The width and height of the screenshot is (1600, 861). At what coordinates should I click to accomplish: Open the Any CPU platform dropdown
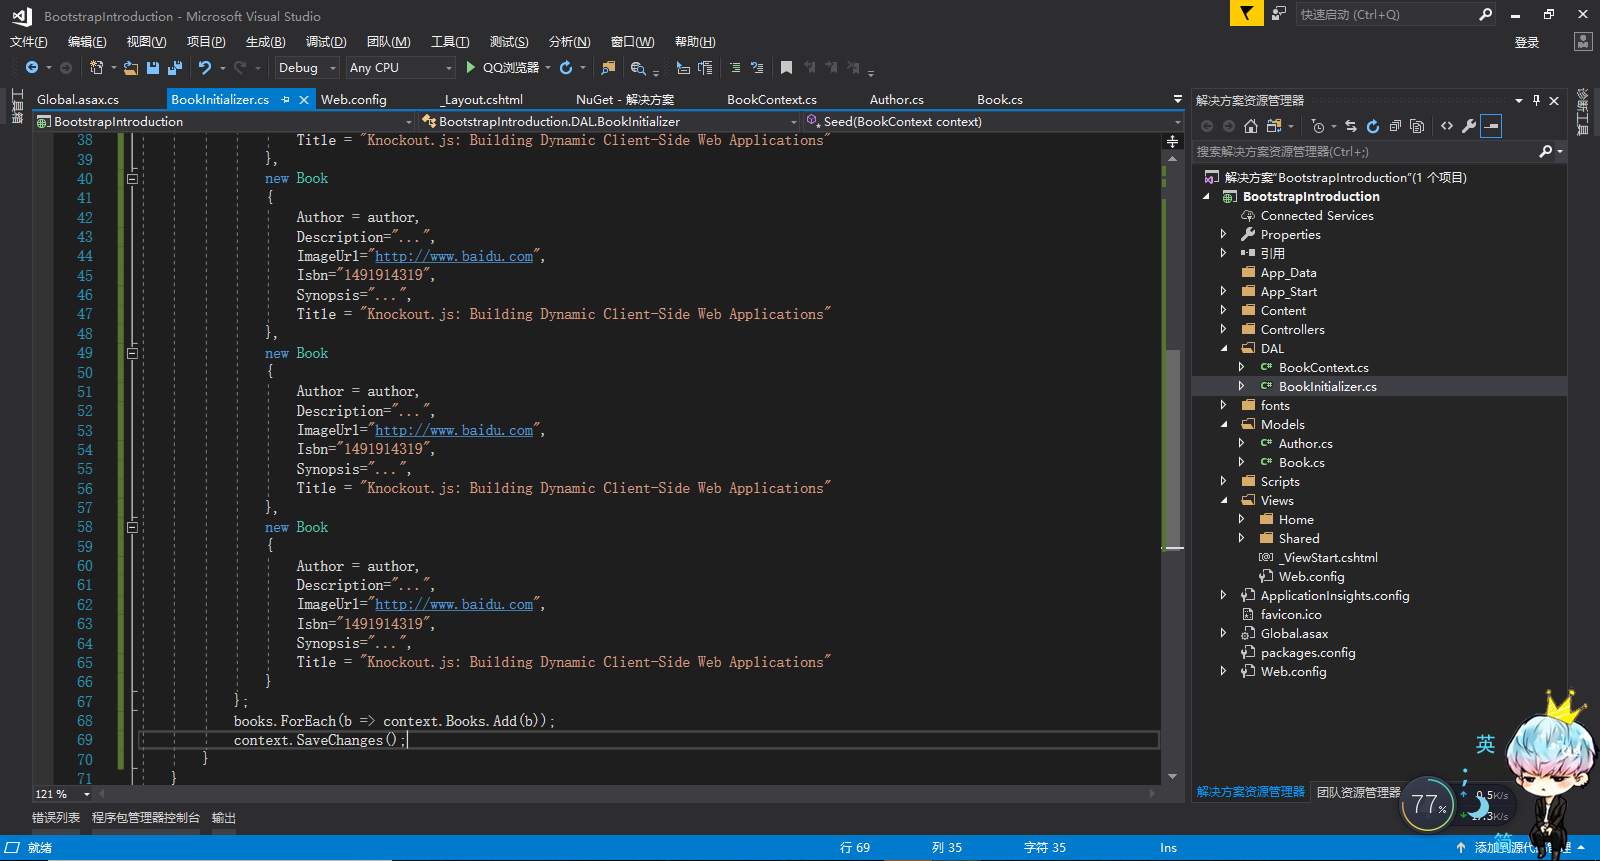click(400, 68)
